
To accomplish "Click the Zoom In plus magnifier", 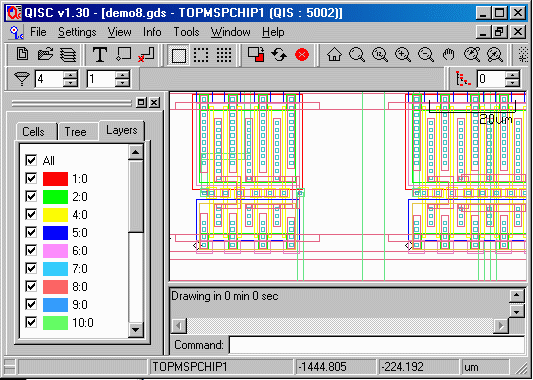I will [x=403, y=55].
